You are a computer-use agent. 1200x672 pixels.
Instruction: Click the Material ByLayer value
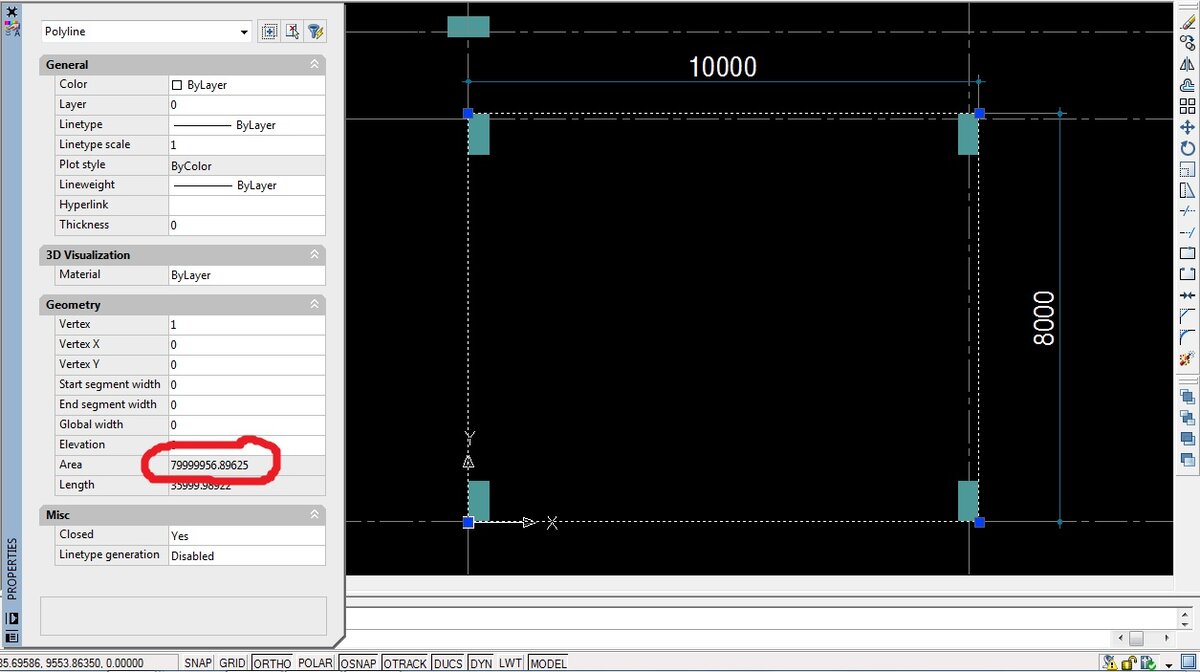pyautogui.click(x=246, y=275)
